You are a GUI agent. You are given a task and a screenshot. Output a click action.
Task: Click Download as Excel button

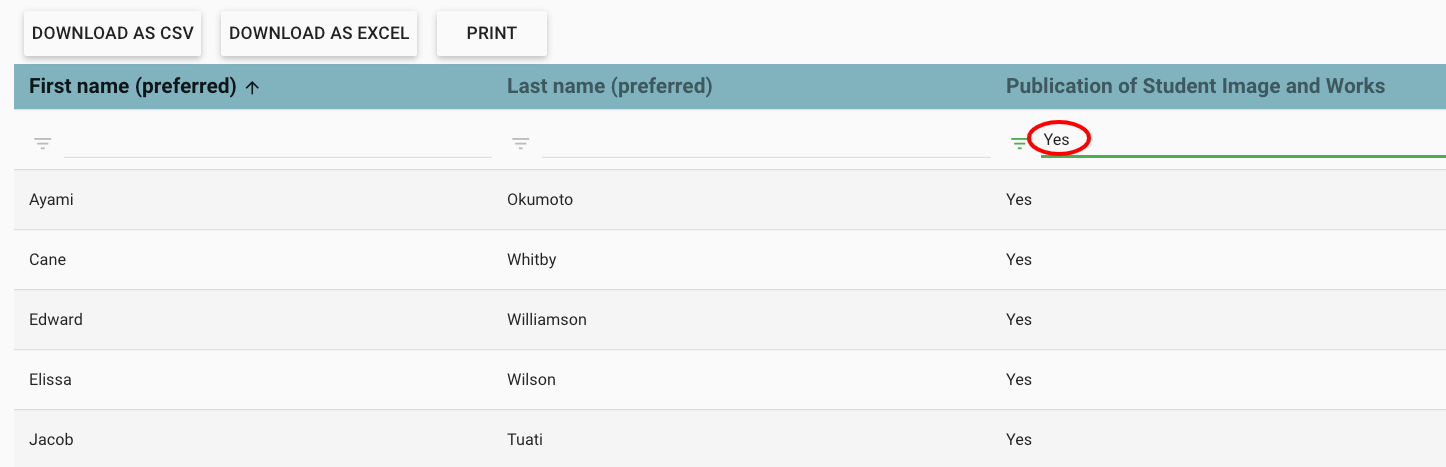[319, 33]
